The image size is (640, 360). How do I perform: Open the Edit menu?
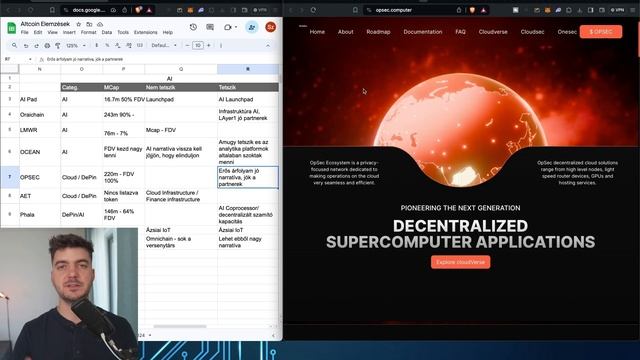[x=38, y=32]
